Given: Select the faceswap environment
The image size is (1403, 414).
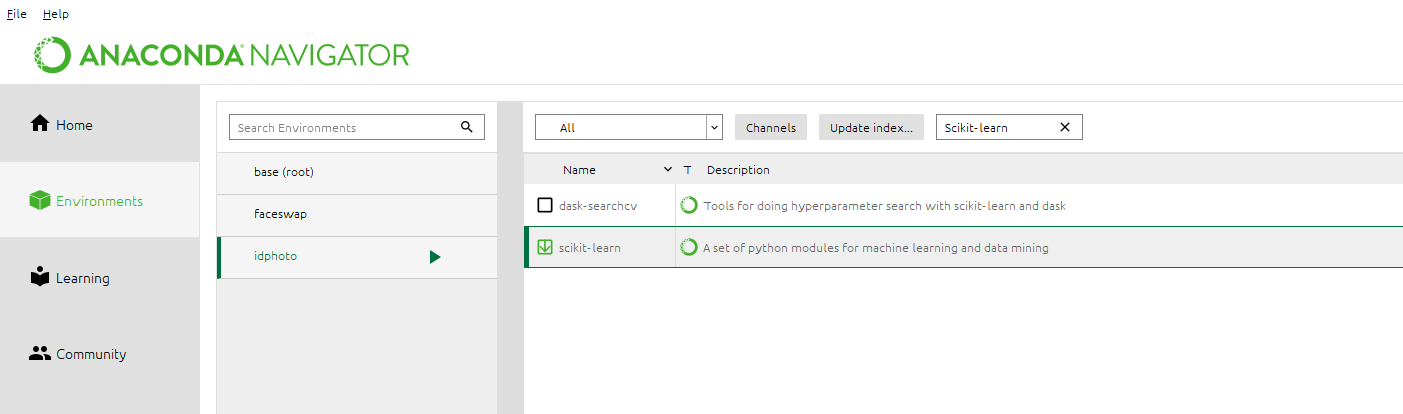Looking at the screenshot, I should pyautogui.click(x=357, y=214).
